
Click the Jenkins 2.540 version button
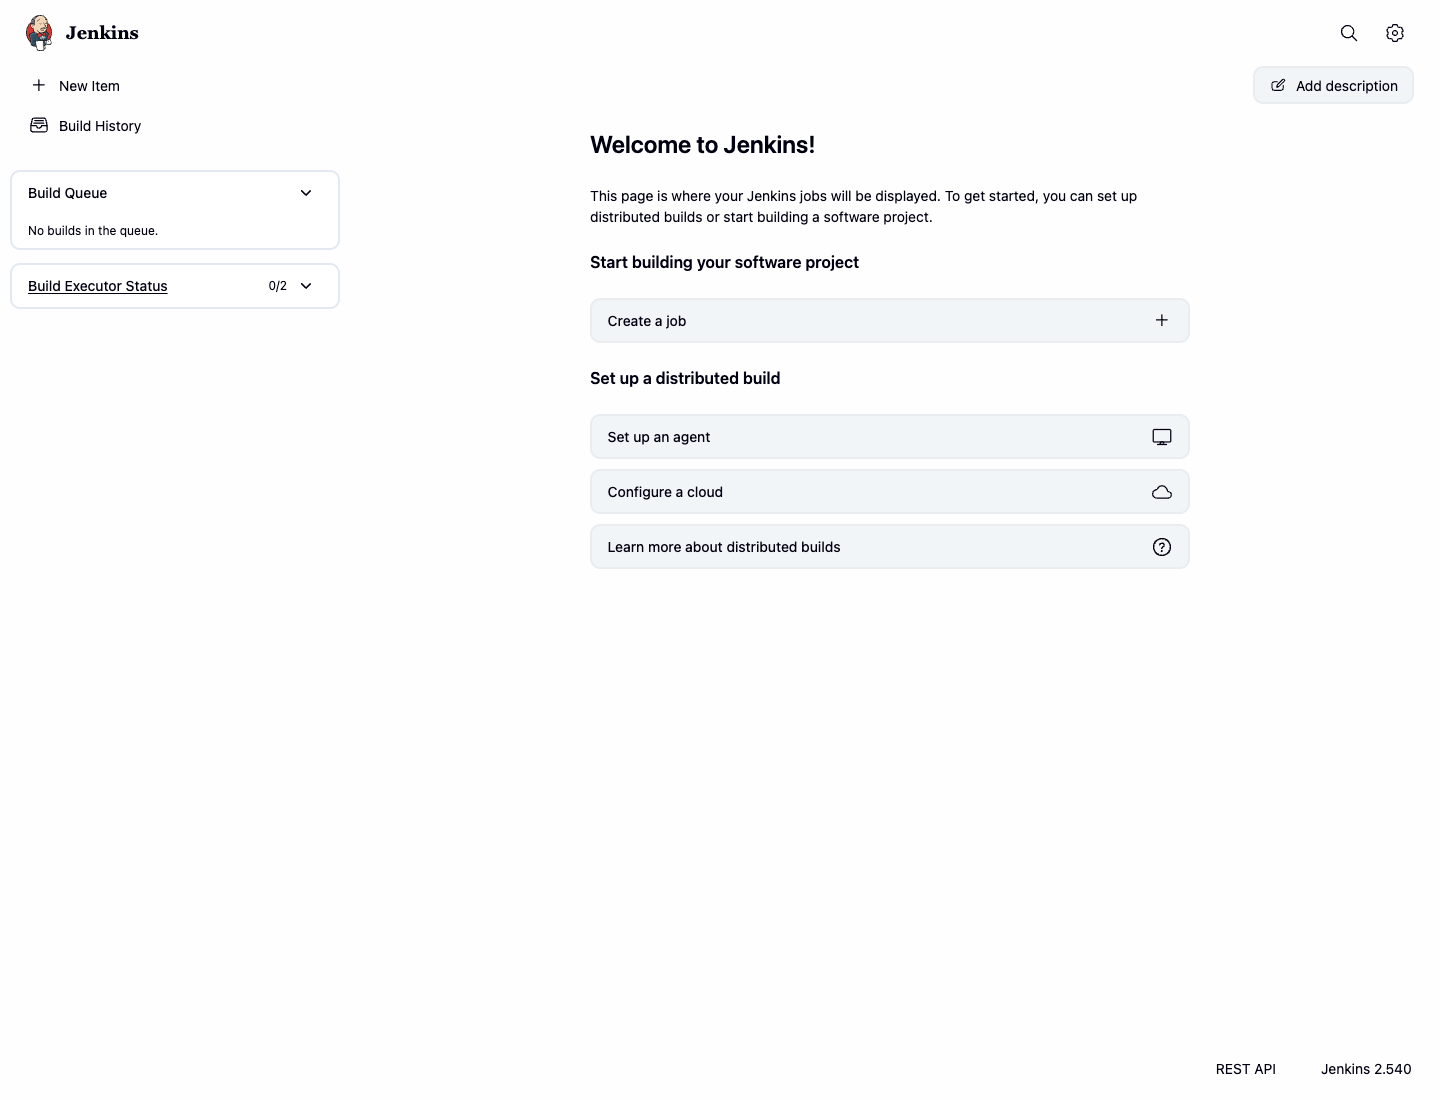click(1366, 1069)
